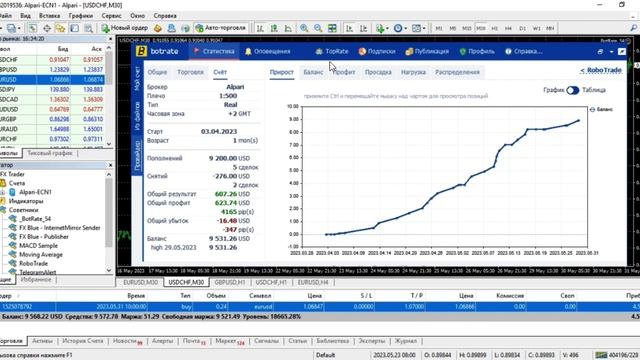640x360 pixels.
Task: Select RoboTrade expert in Navigator
Action: click(33, 263)
